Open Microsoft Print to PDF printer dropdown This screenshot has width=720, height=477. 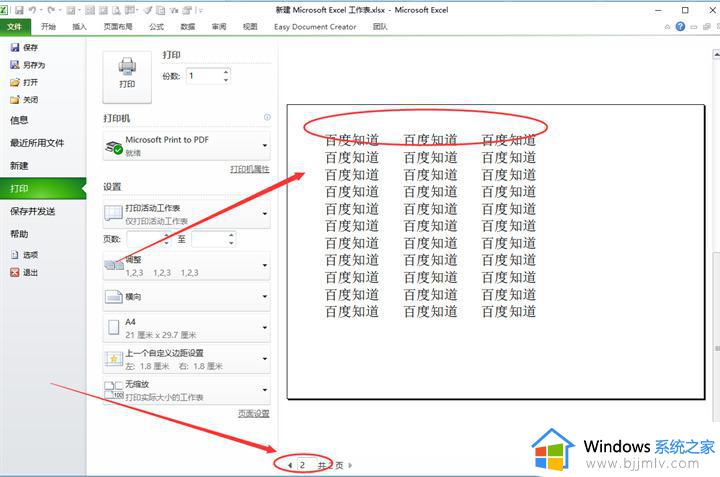point(186,146)
